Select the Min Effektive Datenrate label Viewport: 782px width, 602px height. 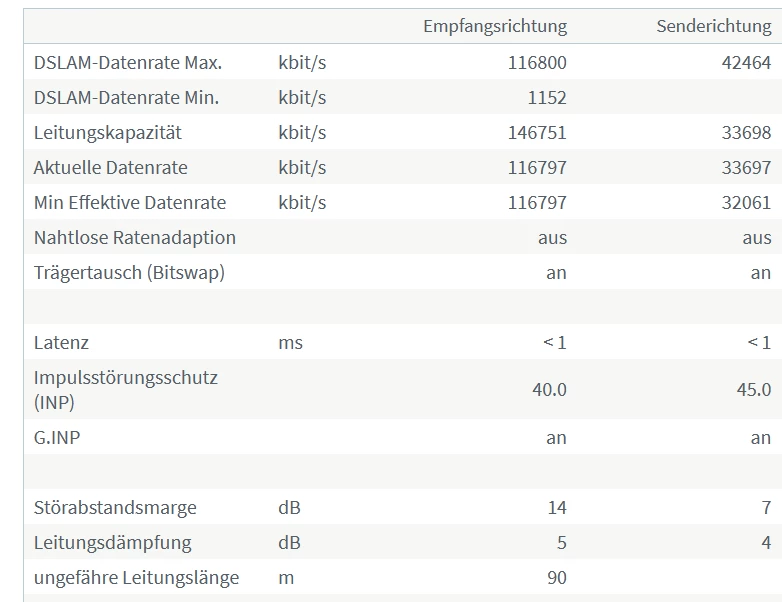tap(130, 202)
